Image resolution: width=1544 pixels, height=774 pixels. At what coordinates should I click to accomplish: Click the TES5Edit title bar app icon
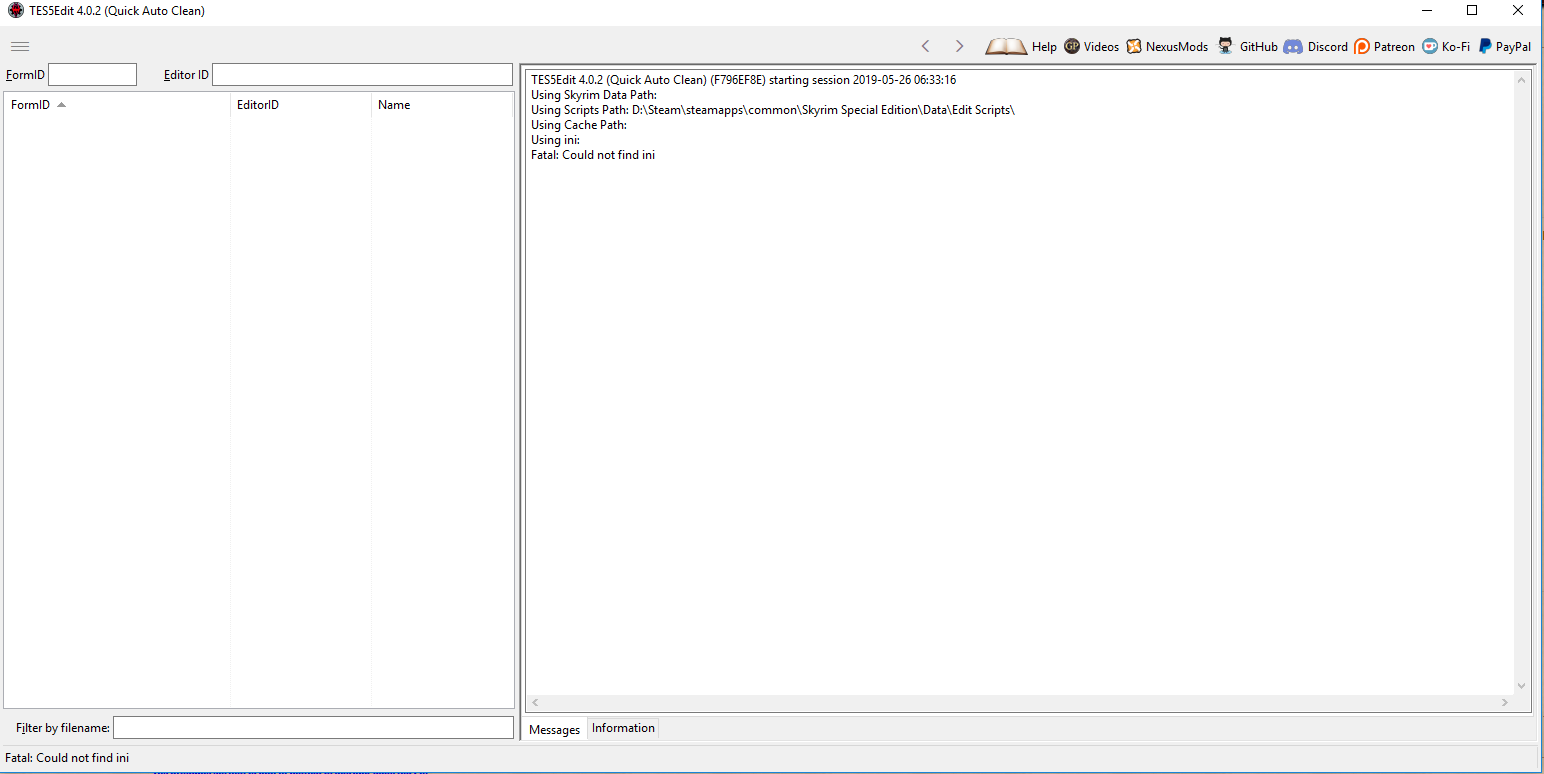pos(16,10)
